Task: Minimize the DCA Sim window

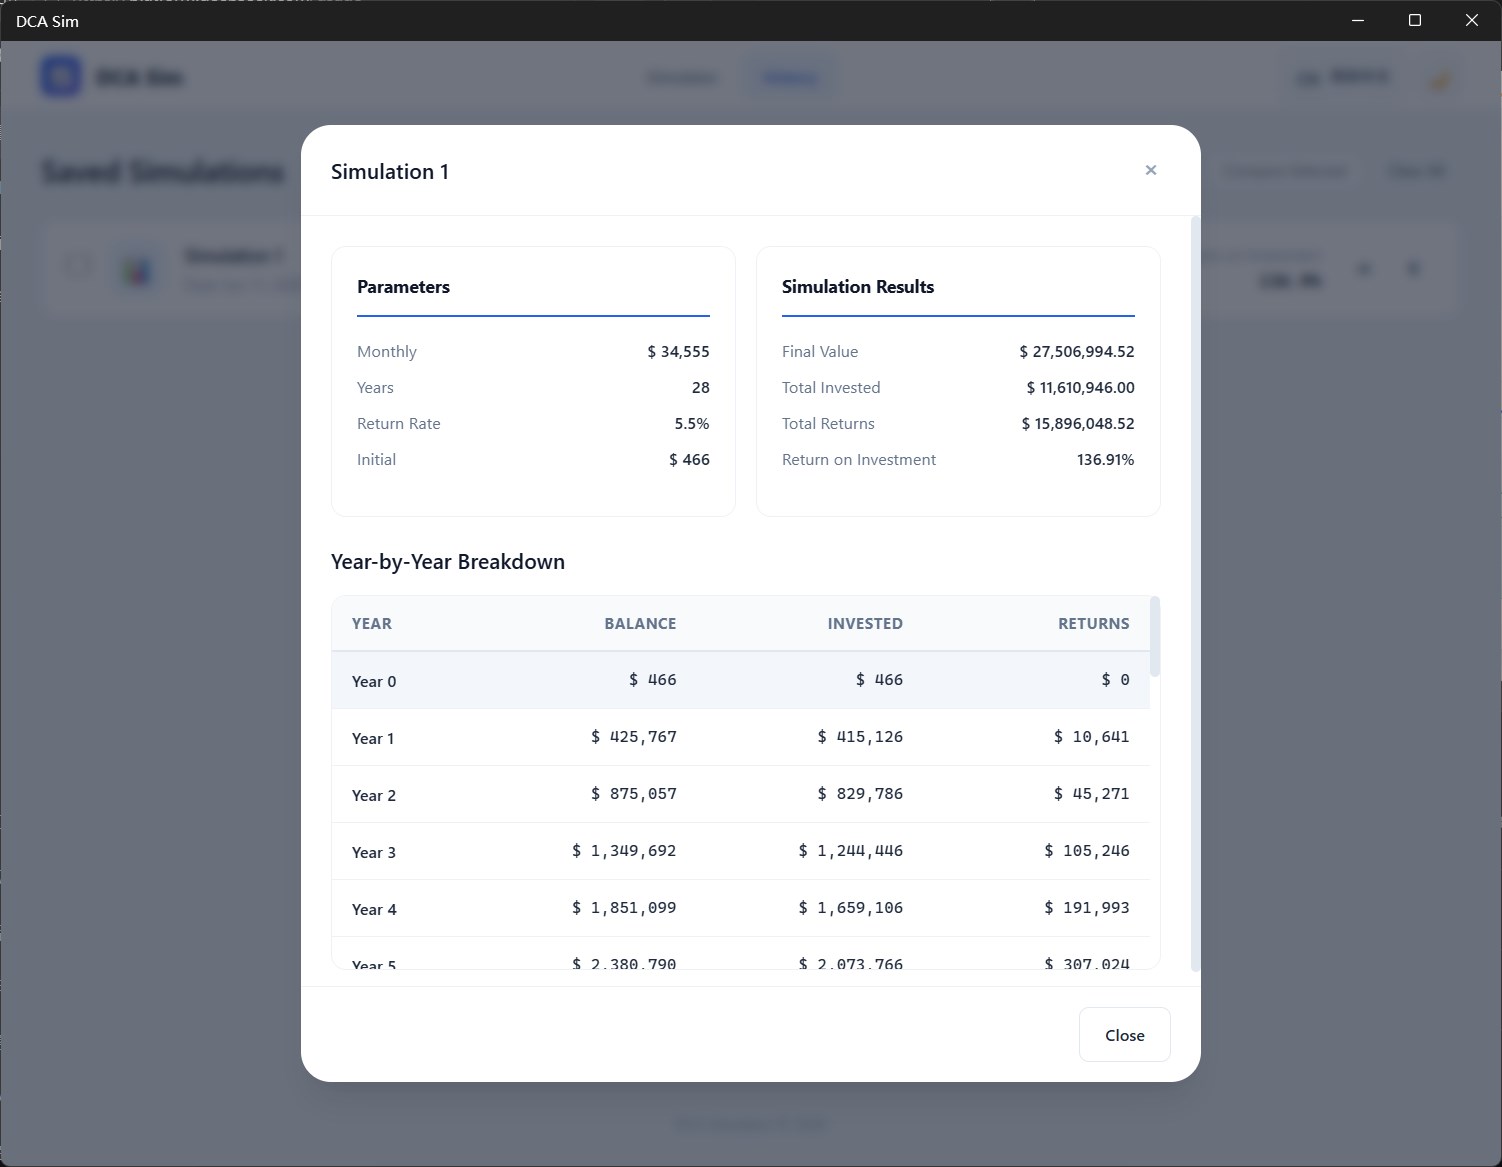Action: point(1358,20)
